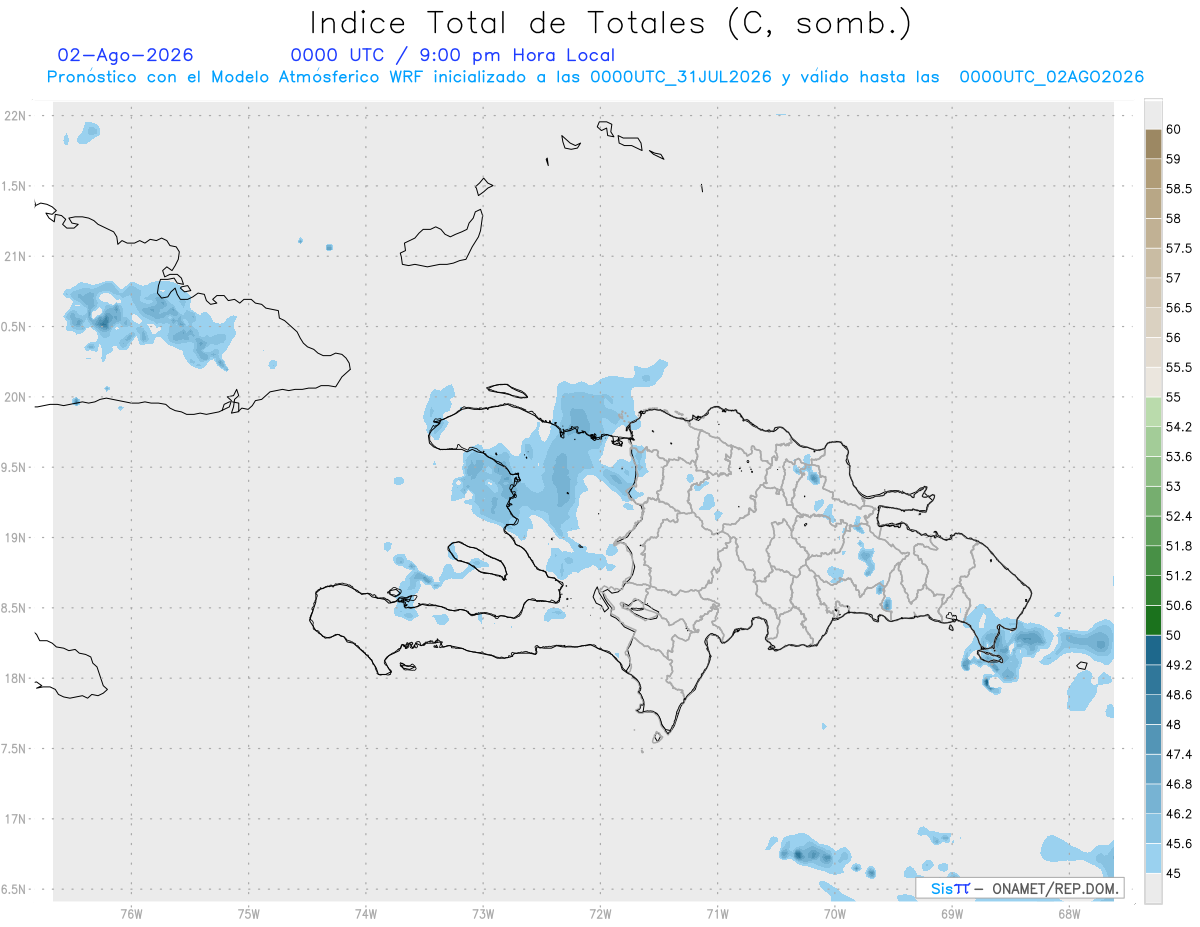The image size is (1200, 927).
Task: Click the time text "0000 UTC / 9:00 pm Hora Local"
Action: coord(452,56)
